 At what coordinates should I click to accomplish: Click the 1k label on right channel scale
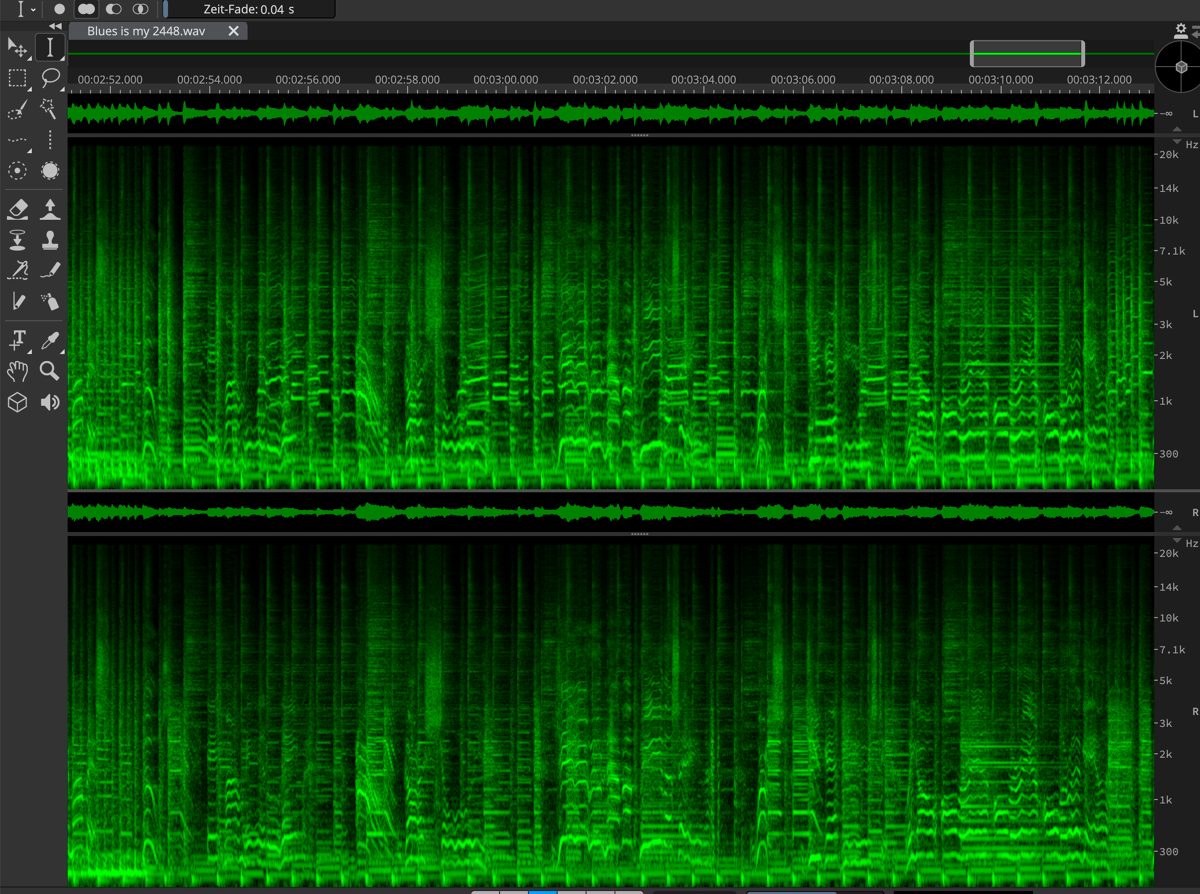click(1167, 799)
